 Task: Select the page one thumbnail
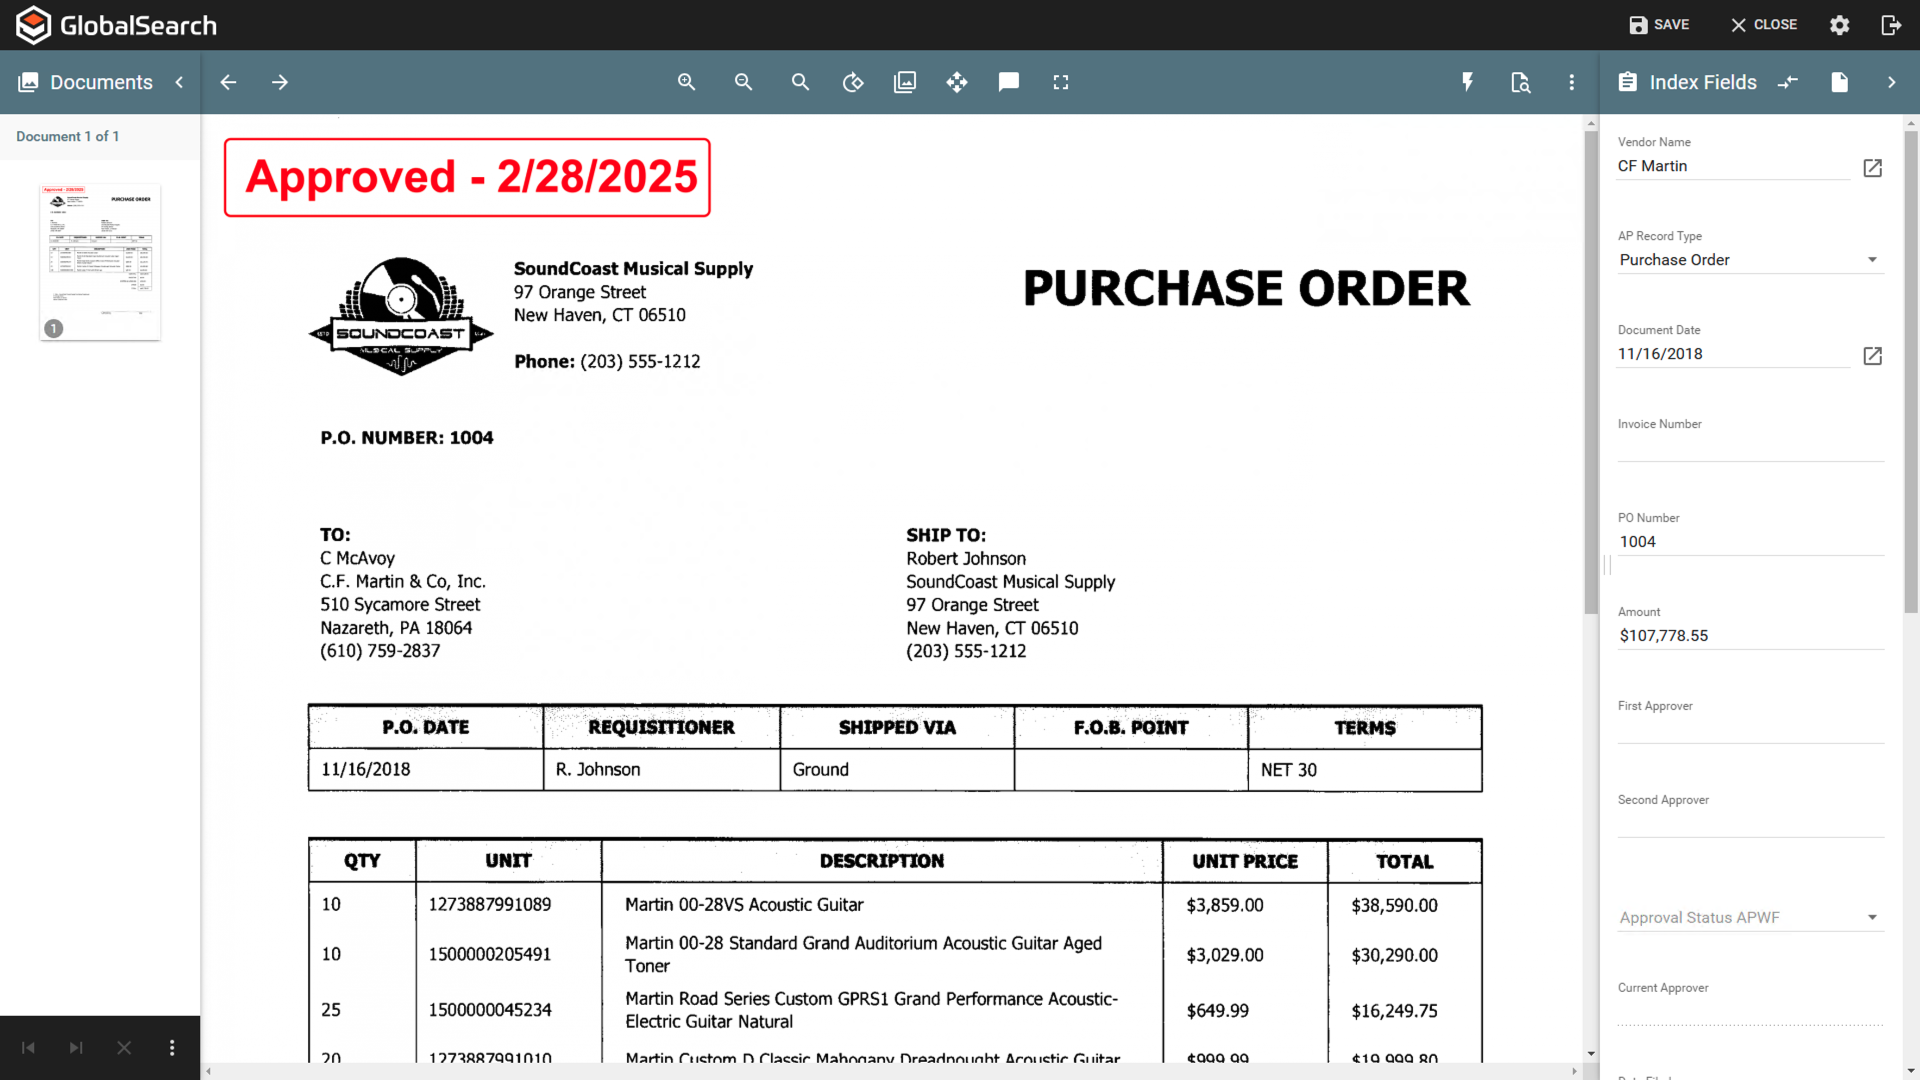[99, 261]
